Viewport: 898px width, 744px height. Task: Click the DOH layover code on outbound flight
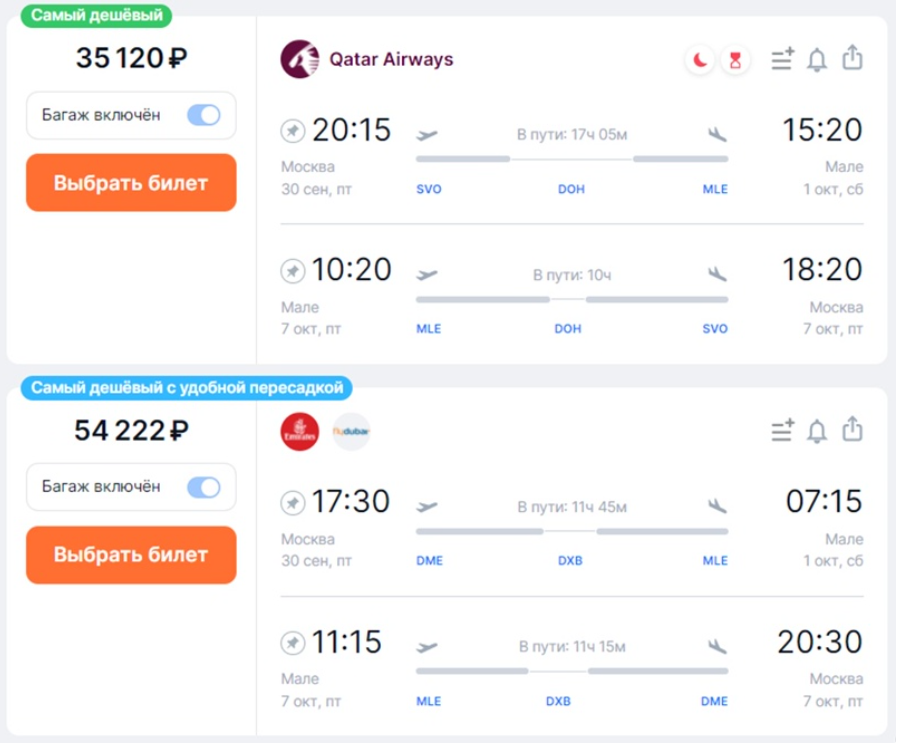(x=571, y=189)
